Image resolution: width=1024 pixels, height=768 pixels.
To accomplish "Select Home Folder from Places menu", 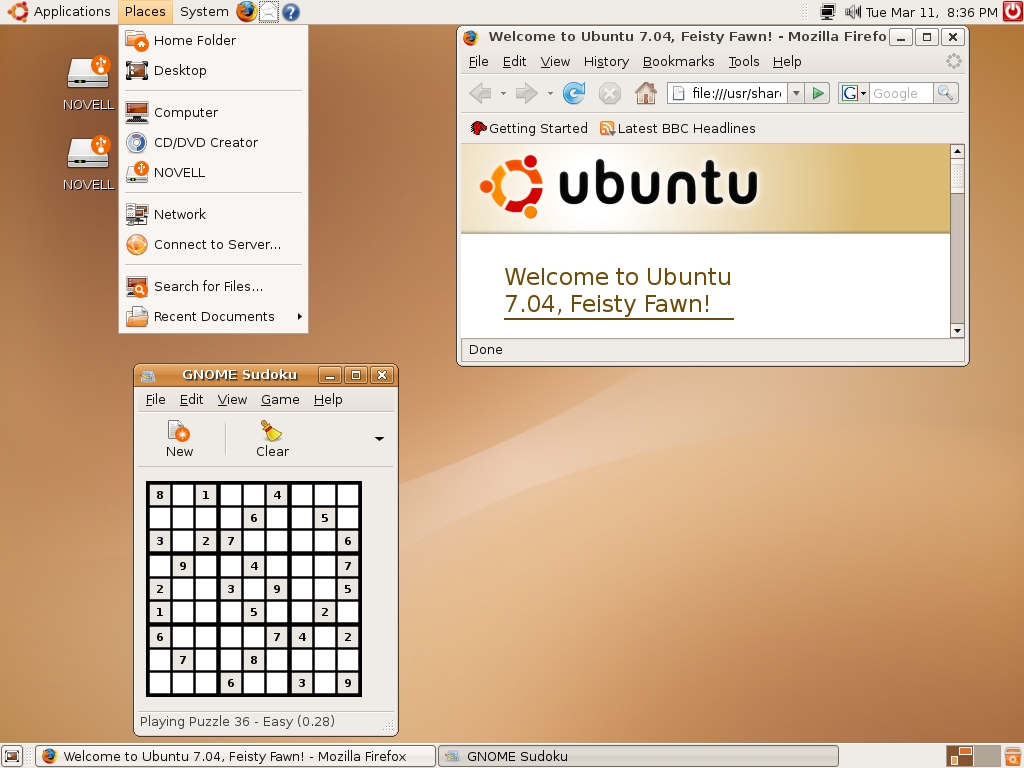I will click(194, 40).
